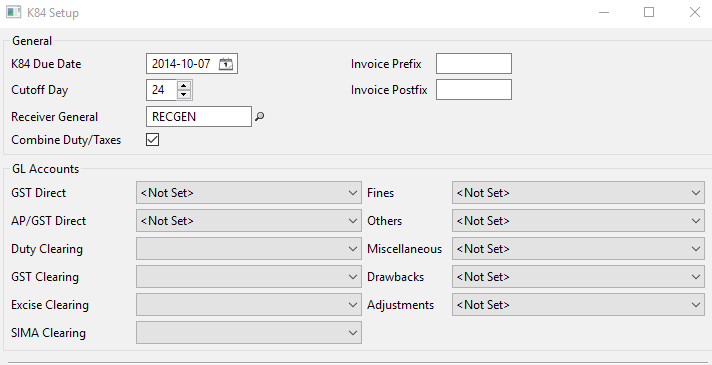Open the K84 Due Date calendar picker
The height and width of the screenshot is (365, 712).
click(x=226, y=64)
